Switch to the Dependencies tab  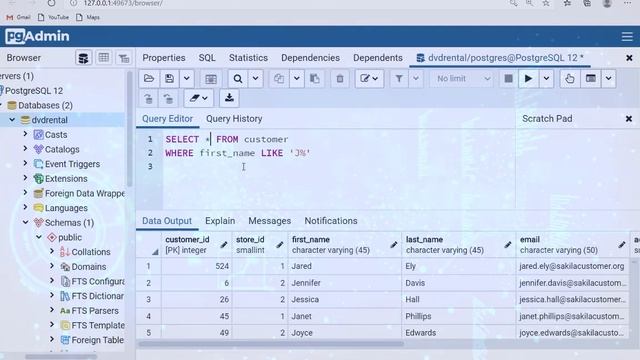(x=310, y=58)
